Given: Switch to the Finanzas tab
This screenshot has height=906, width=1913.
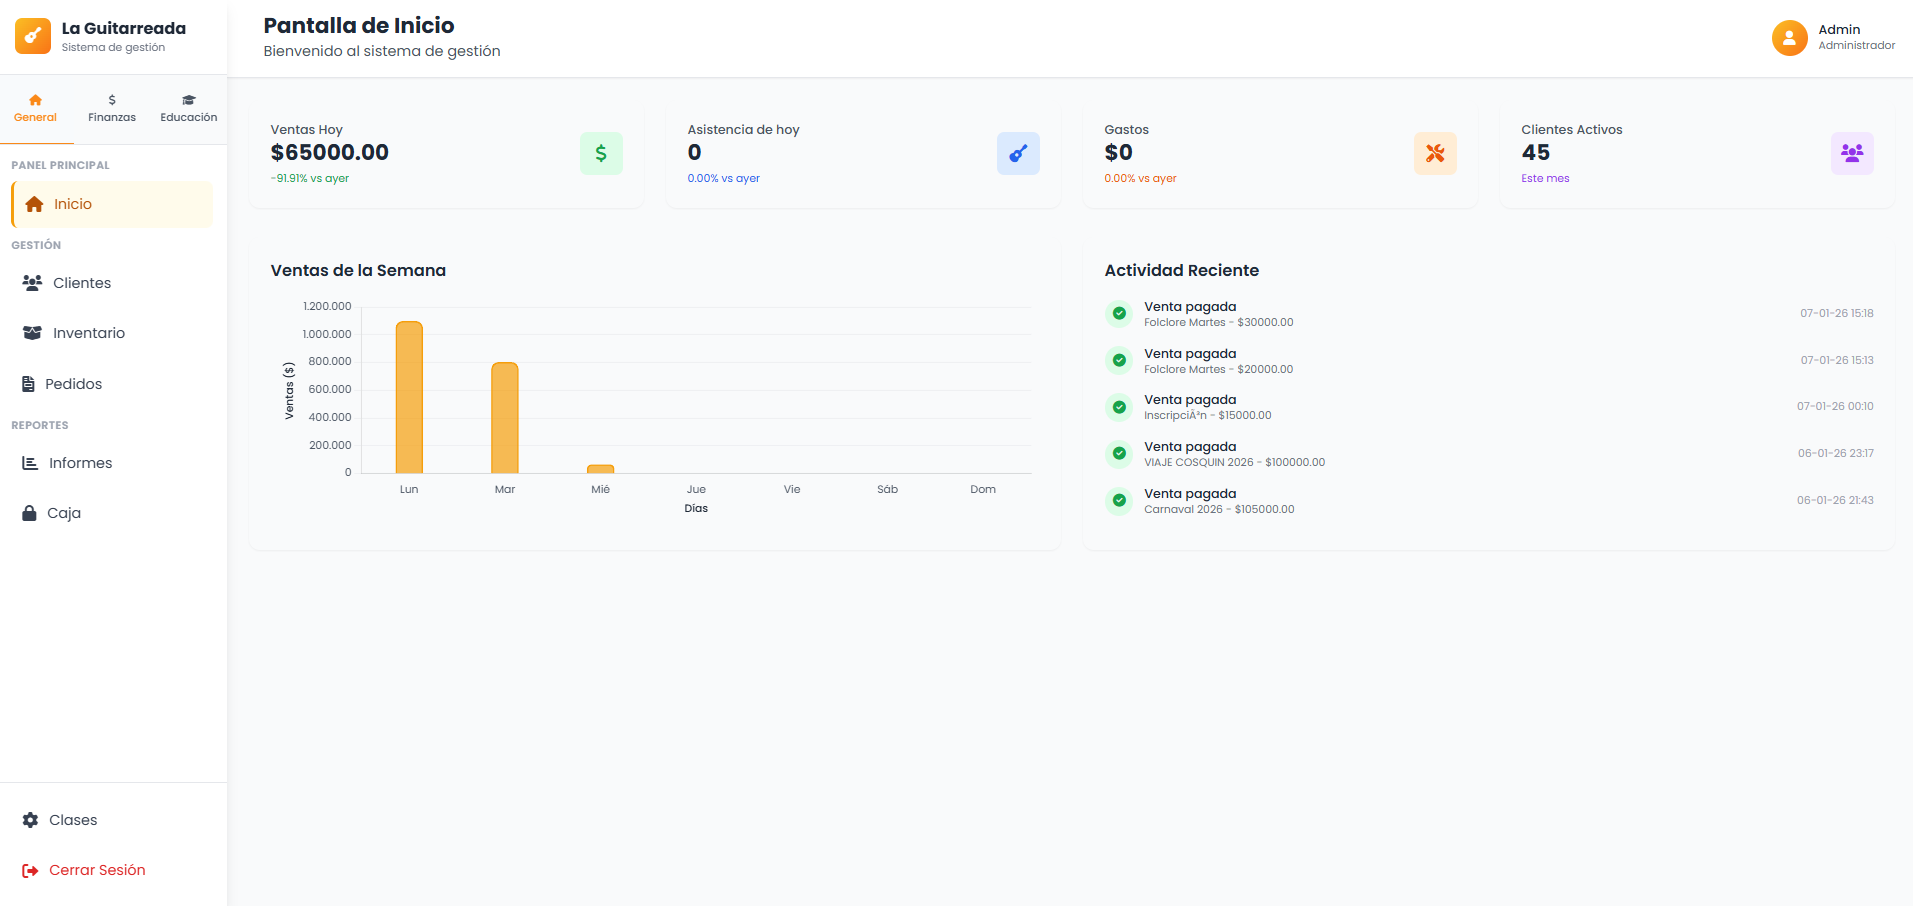Looking at the screenshot, I should pos(112,108).
